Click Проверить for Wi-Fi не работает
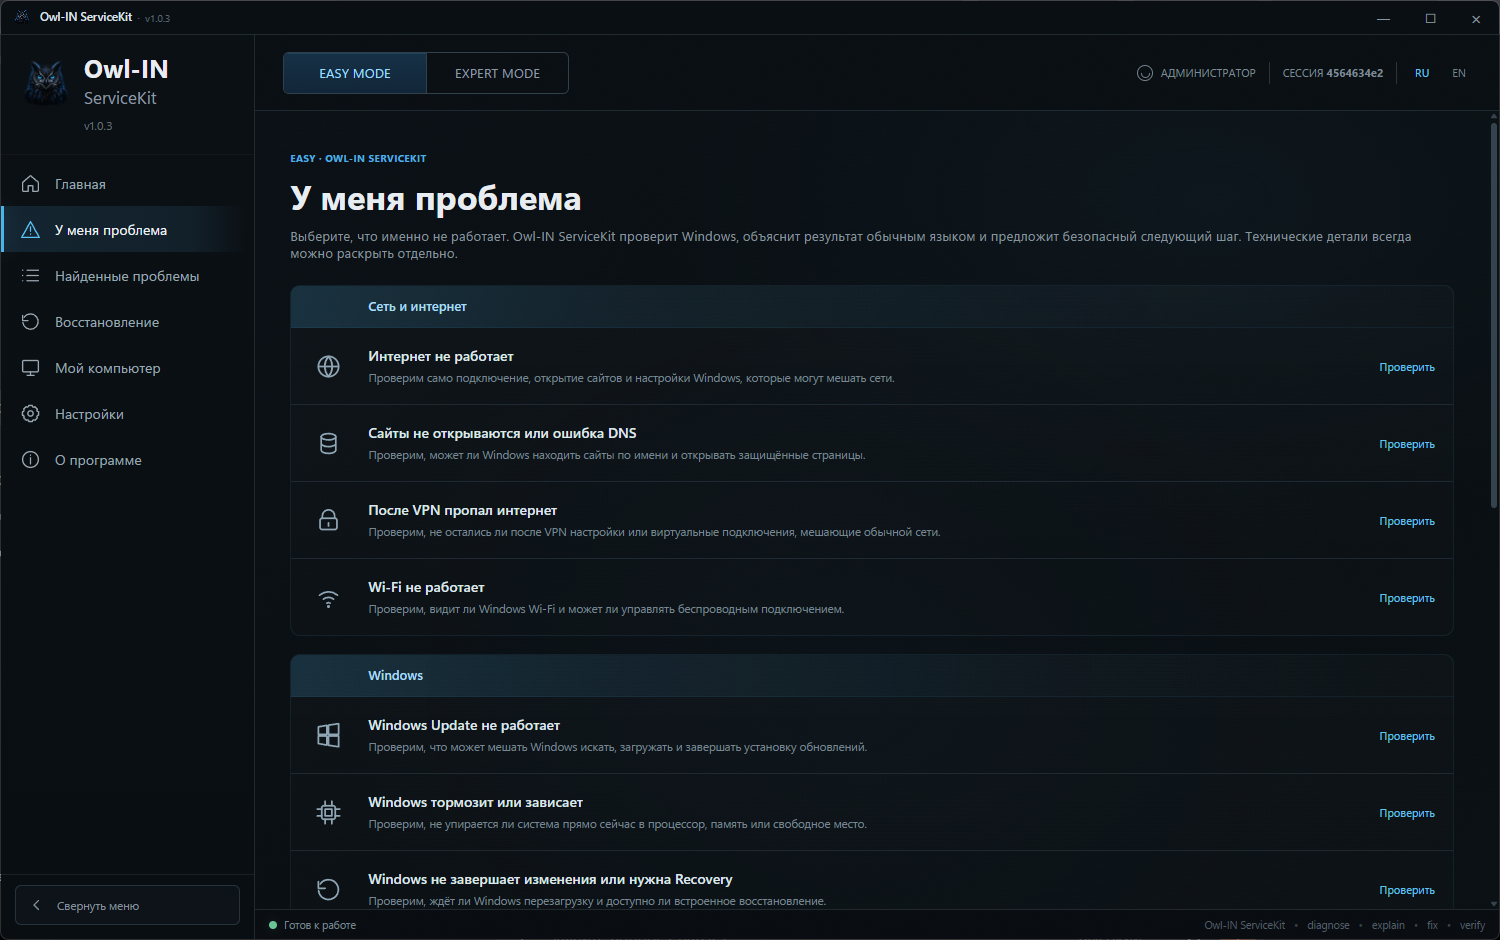 [x=1406, y=598]
